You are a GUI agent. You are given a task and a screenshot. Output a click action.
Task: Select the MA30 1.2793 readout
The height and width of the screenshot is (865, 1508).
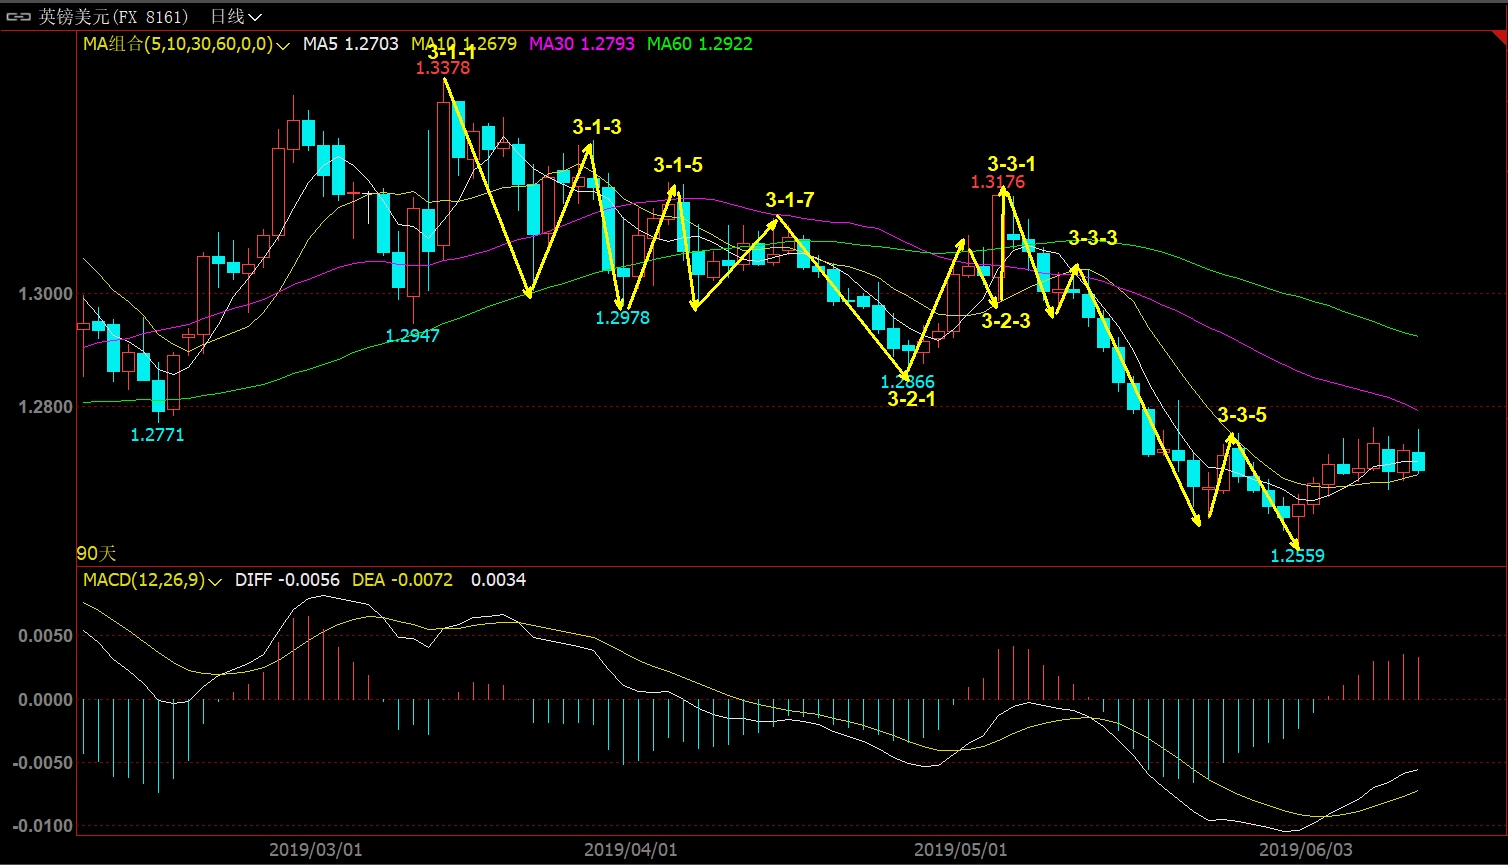click(x=582, y=44)
